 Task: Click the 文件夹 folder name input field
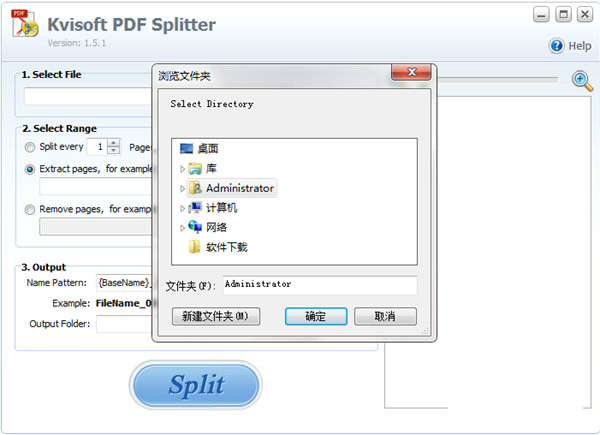pos(320,285)
